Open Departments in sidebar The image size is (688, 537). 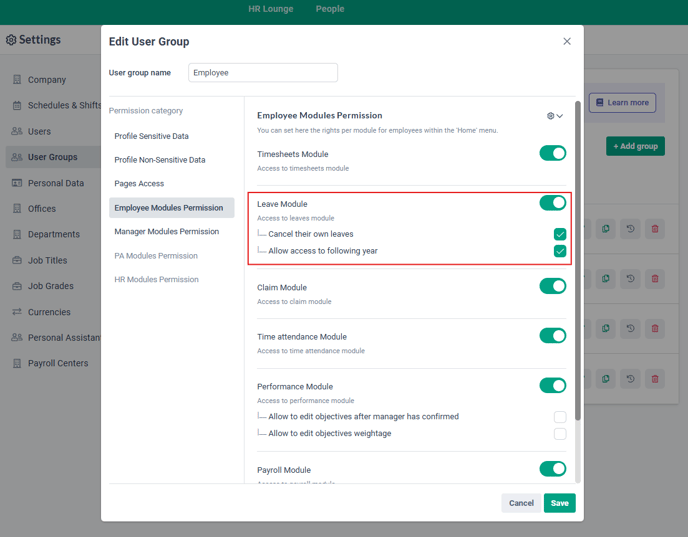pyautogui.click(x=54, y=234)
